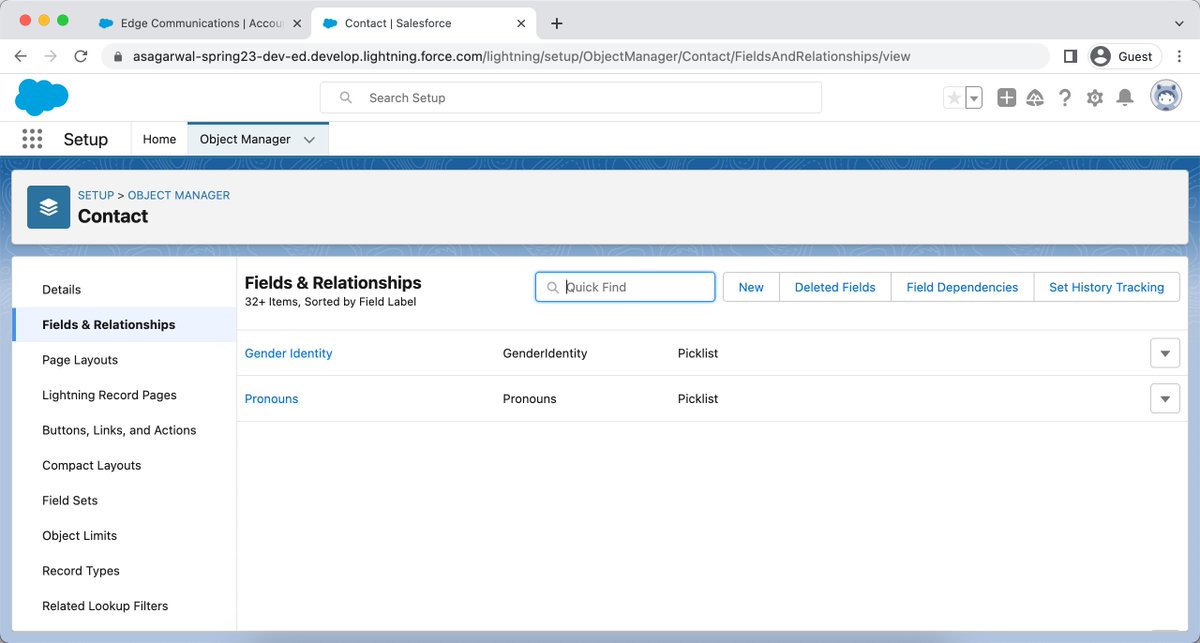This screenshot has height=643, width=1200.
Task: Expand the Object Manager tab chevron
Action: pyautogui.click(x=309, y=140)
